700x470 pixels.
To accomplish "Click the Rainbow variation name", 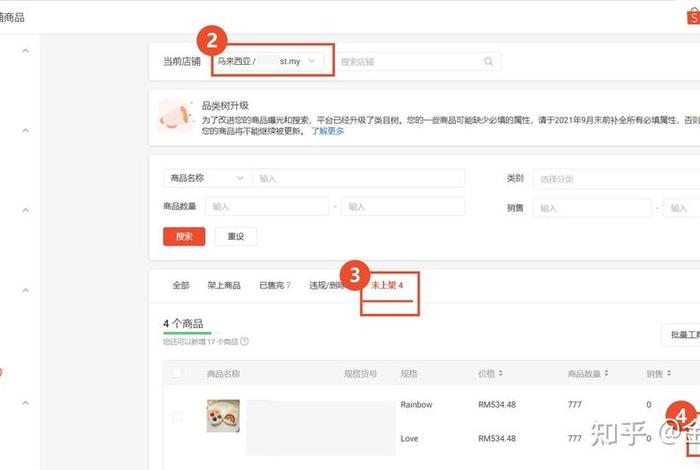I will click(x=416, y=405).
